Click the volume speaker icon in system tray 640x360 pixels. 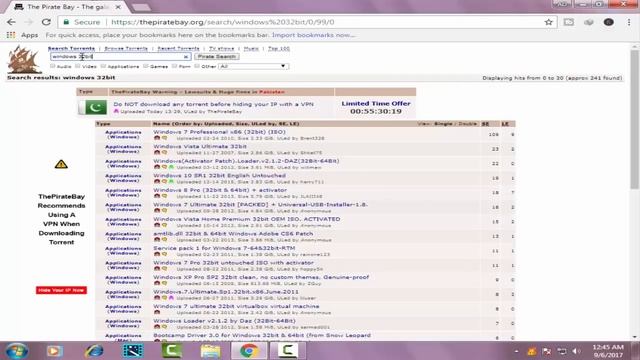coord(576,351)
